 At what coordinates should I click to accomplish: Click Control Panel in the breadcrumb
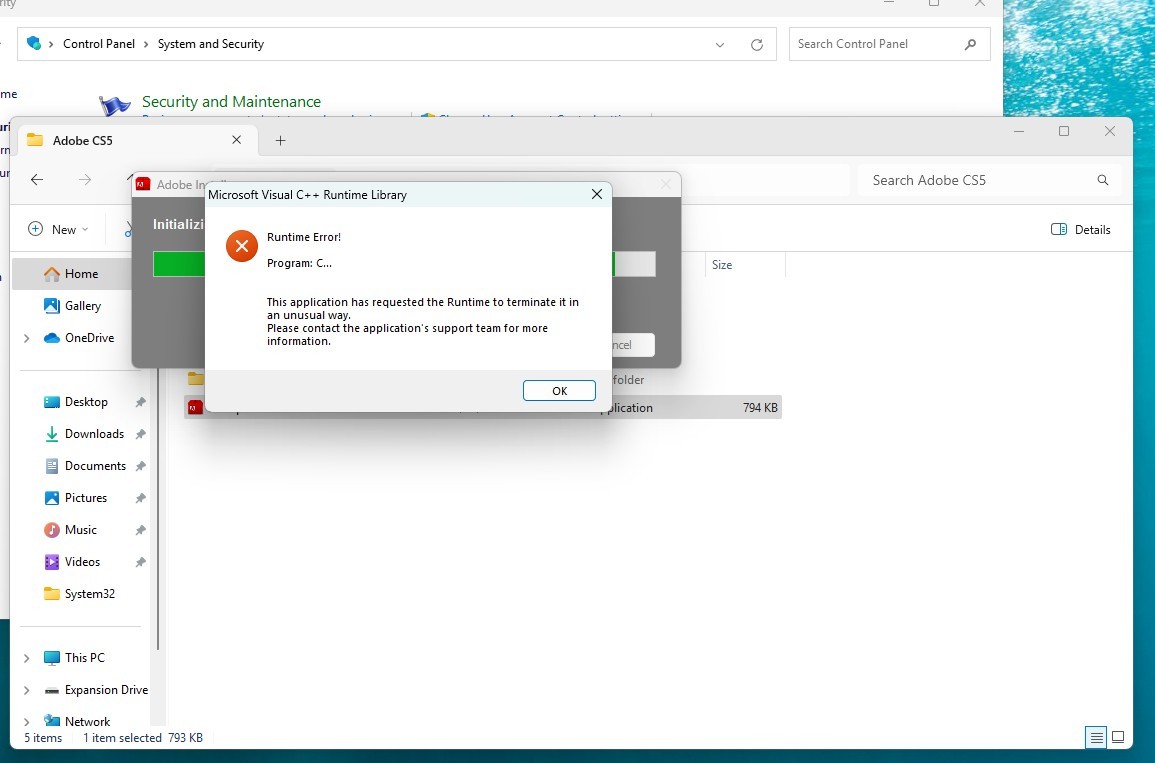tap(99, 43)
